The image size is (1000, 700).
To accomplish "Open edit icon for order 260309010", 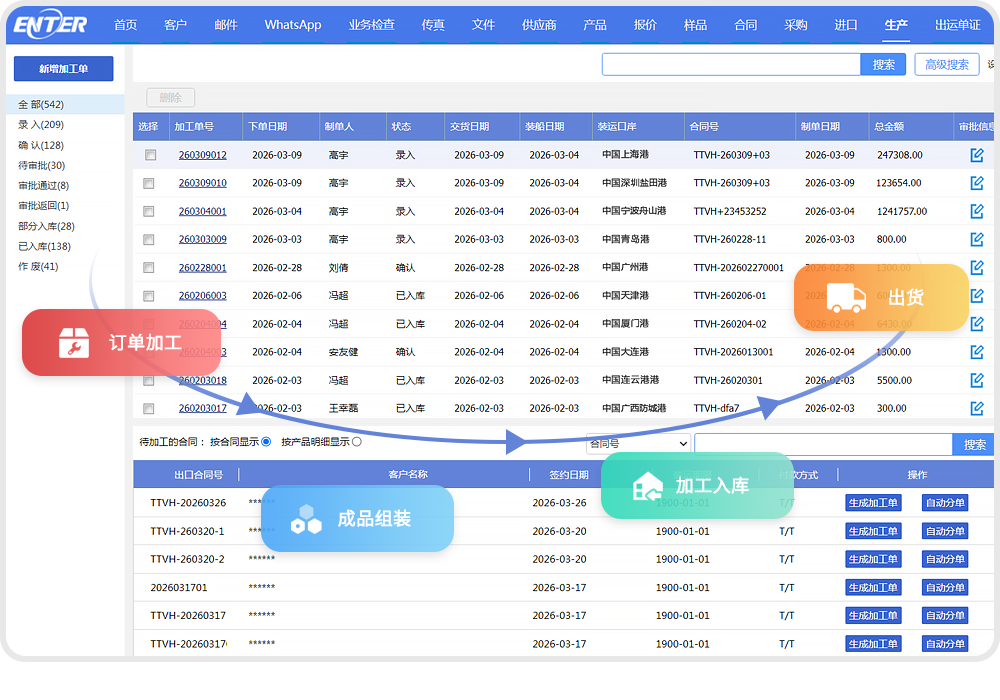I will point(976,183).
